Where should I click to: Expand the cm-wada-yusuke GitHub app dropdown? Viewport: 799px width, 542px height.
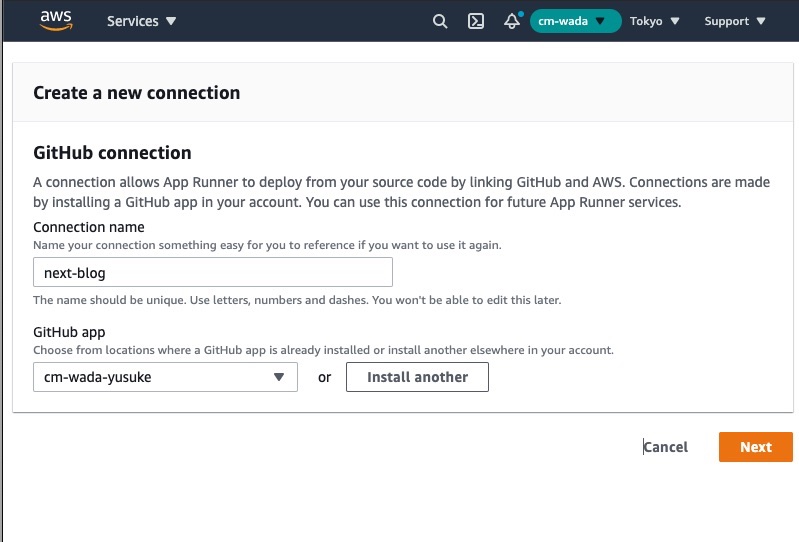165,377
